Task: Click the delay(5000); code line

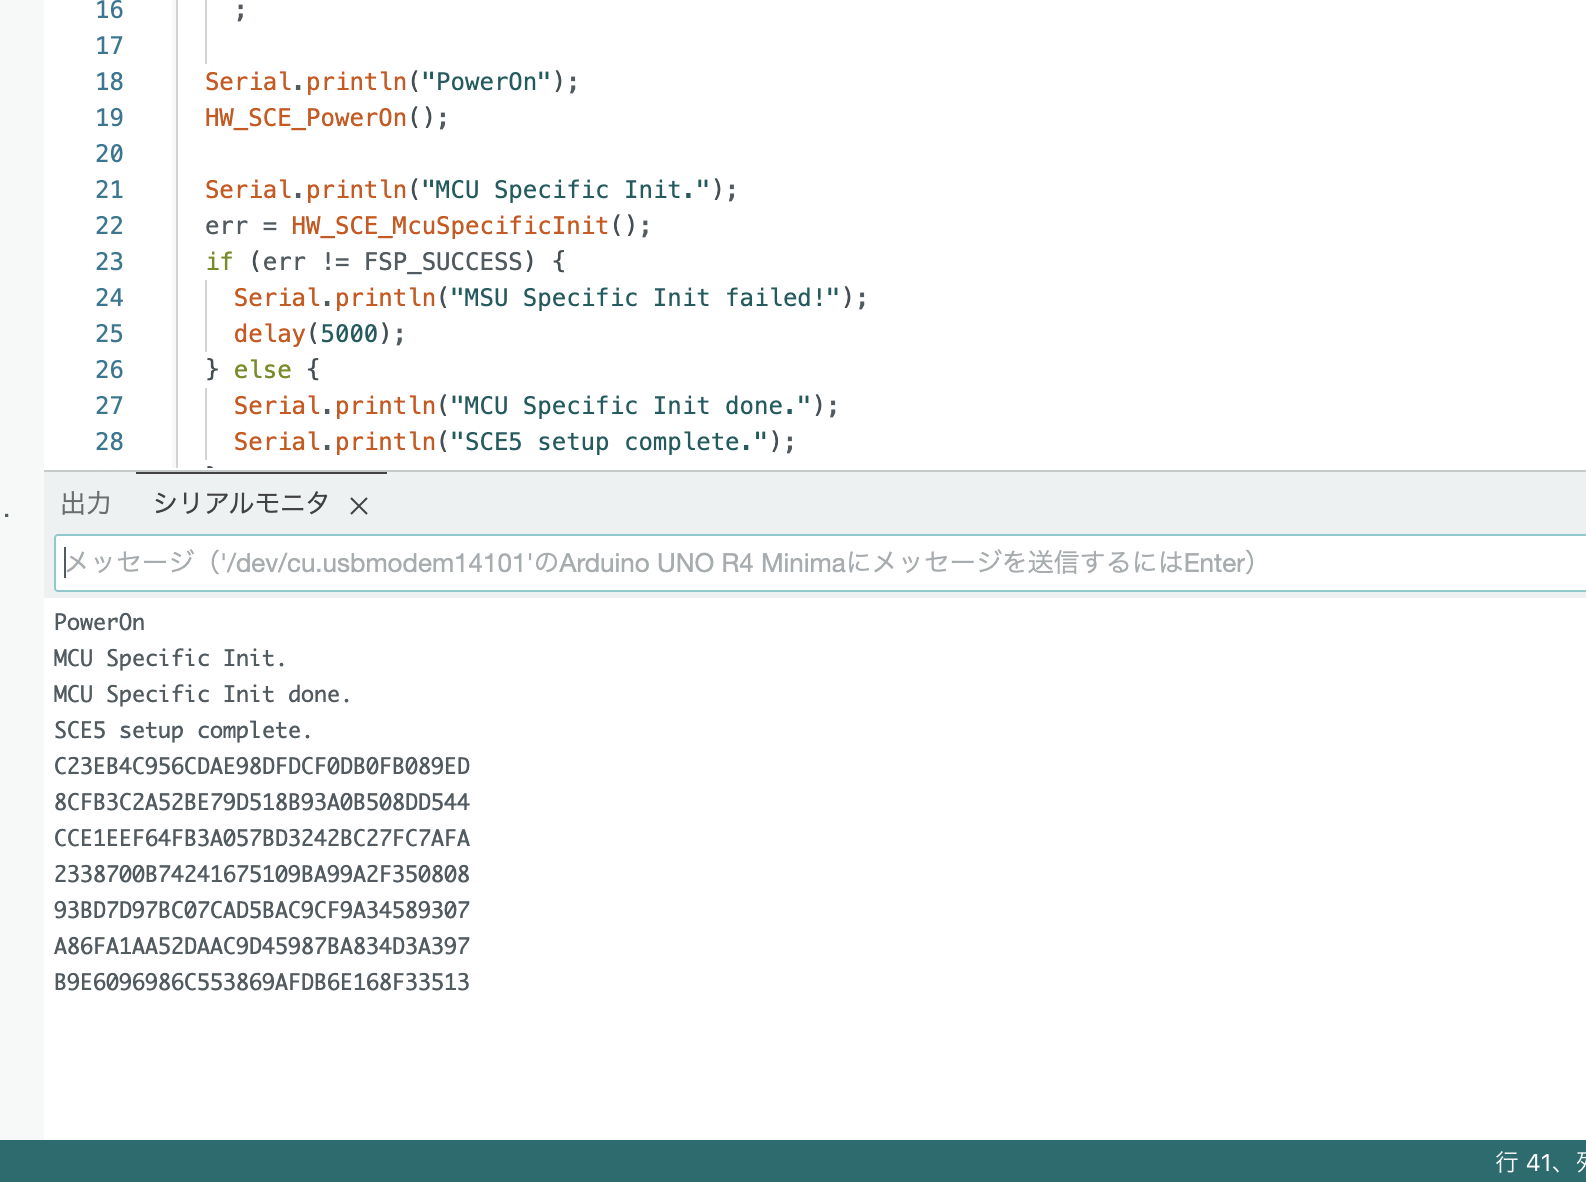Action: pos(320,334)
